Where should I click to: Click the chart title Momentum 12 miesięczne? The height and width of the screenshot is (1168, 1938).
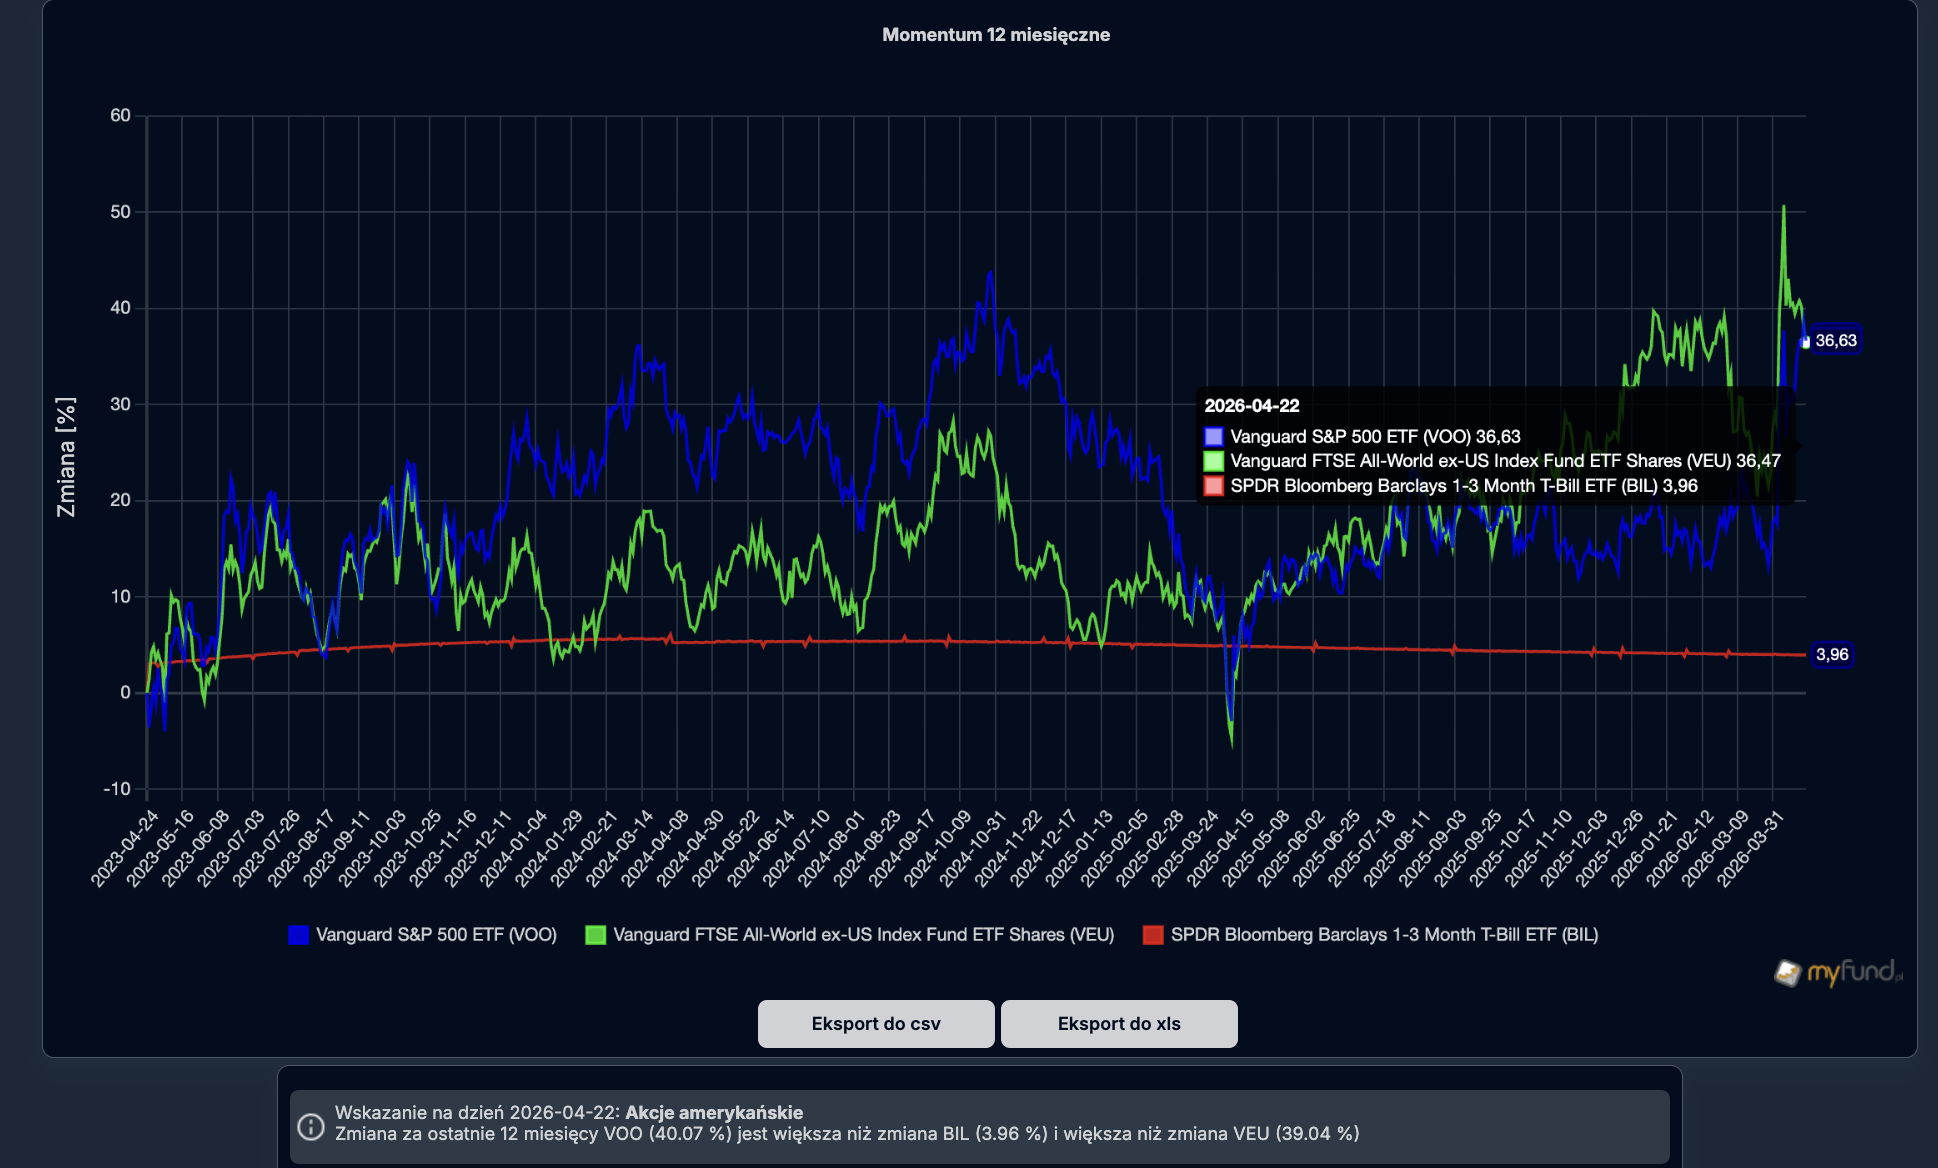996,35
